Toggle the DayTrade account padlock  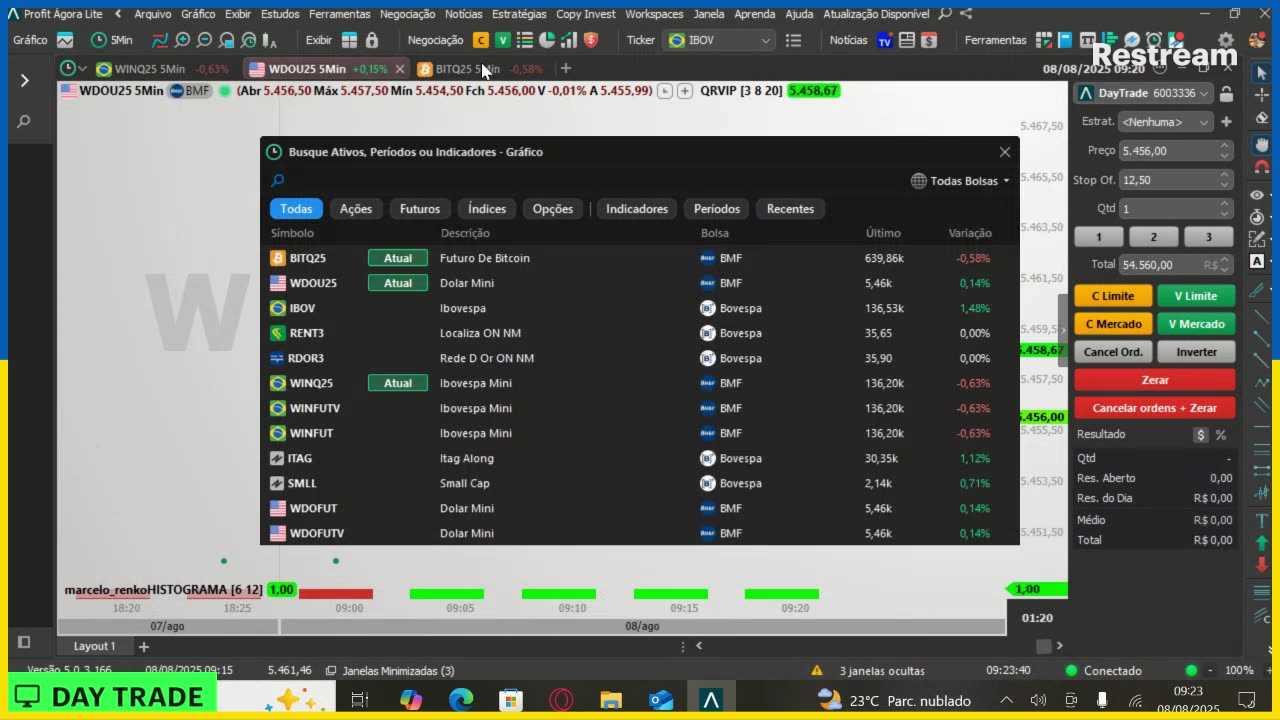(1226, 93)
